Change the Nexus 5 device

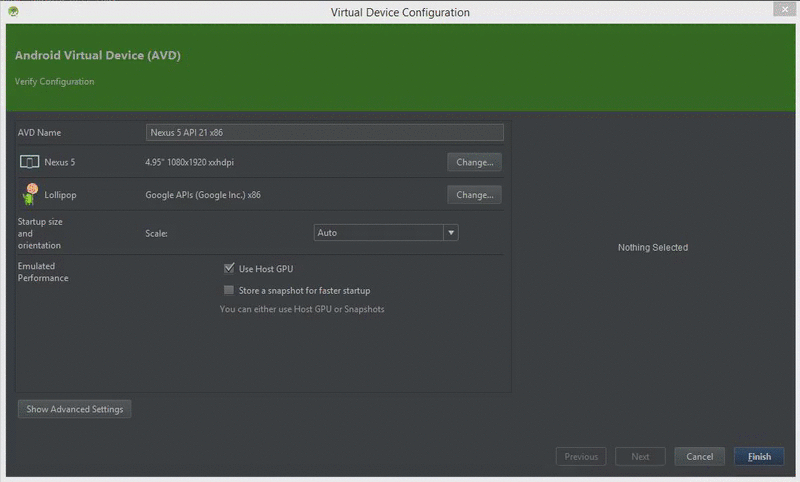474,162
